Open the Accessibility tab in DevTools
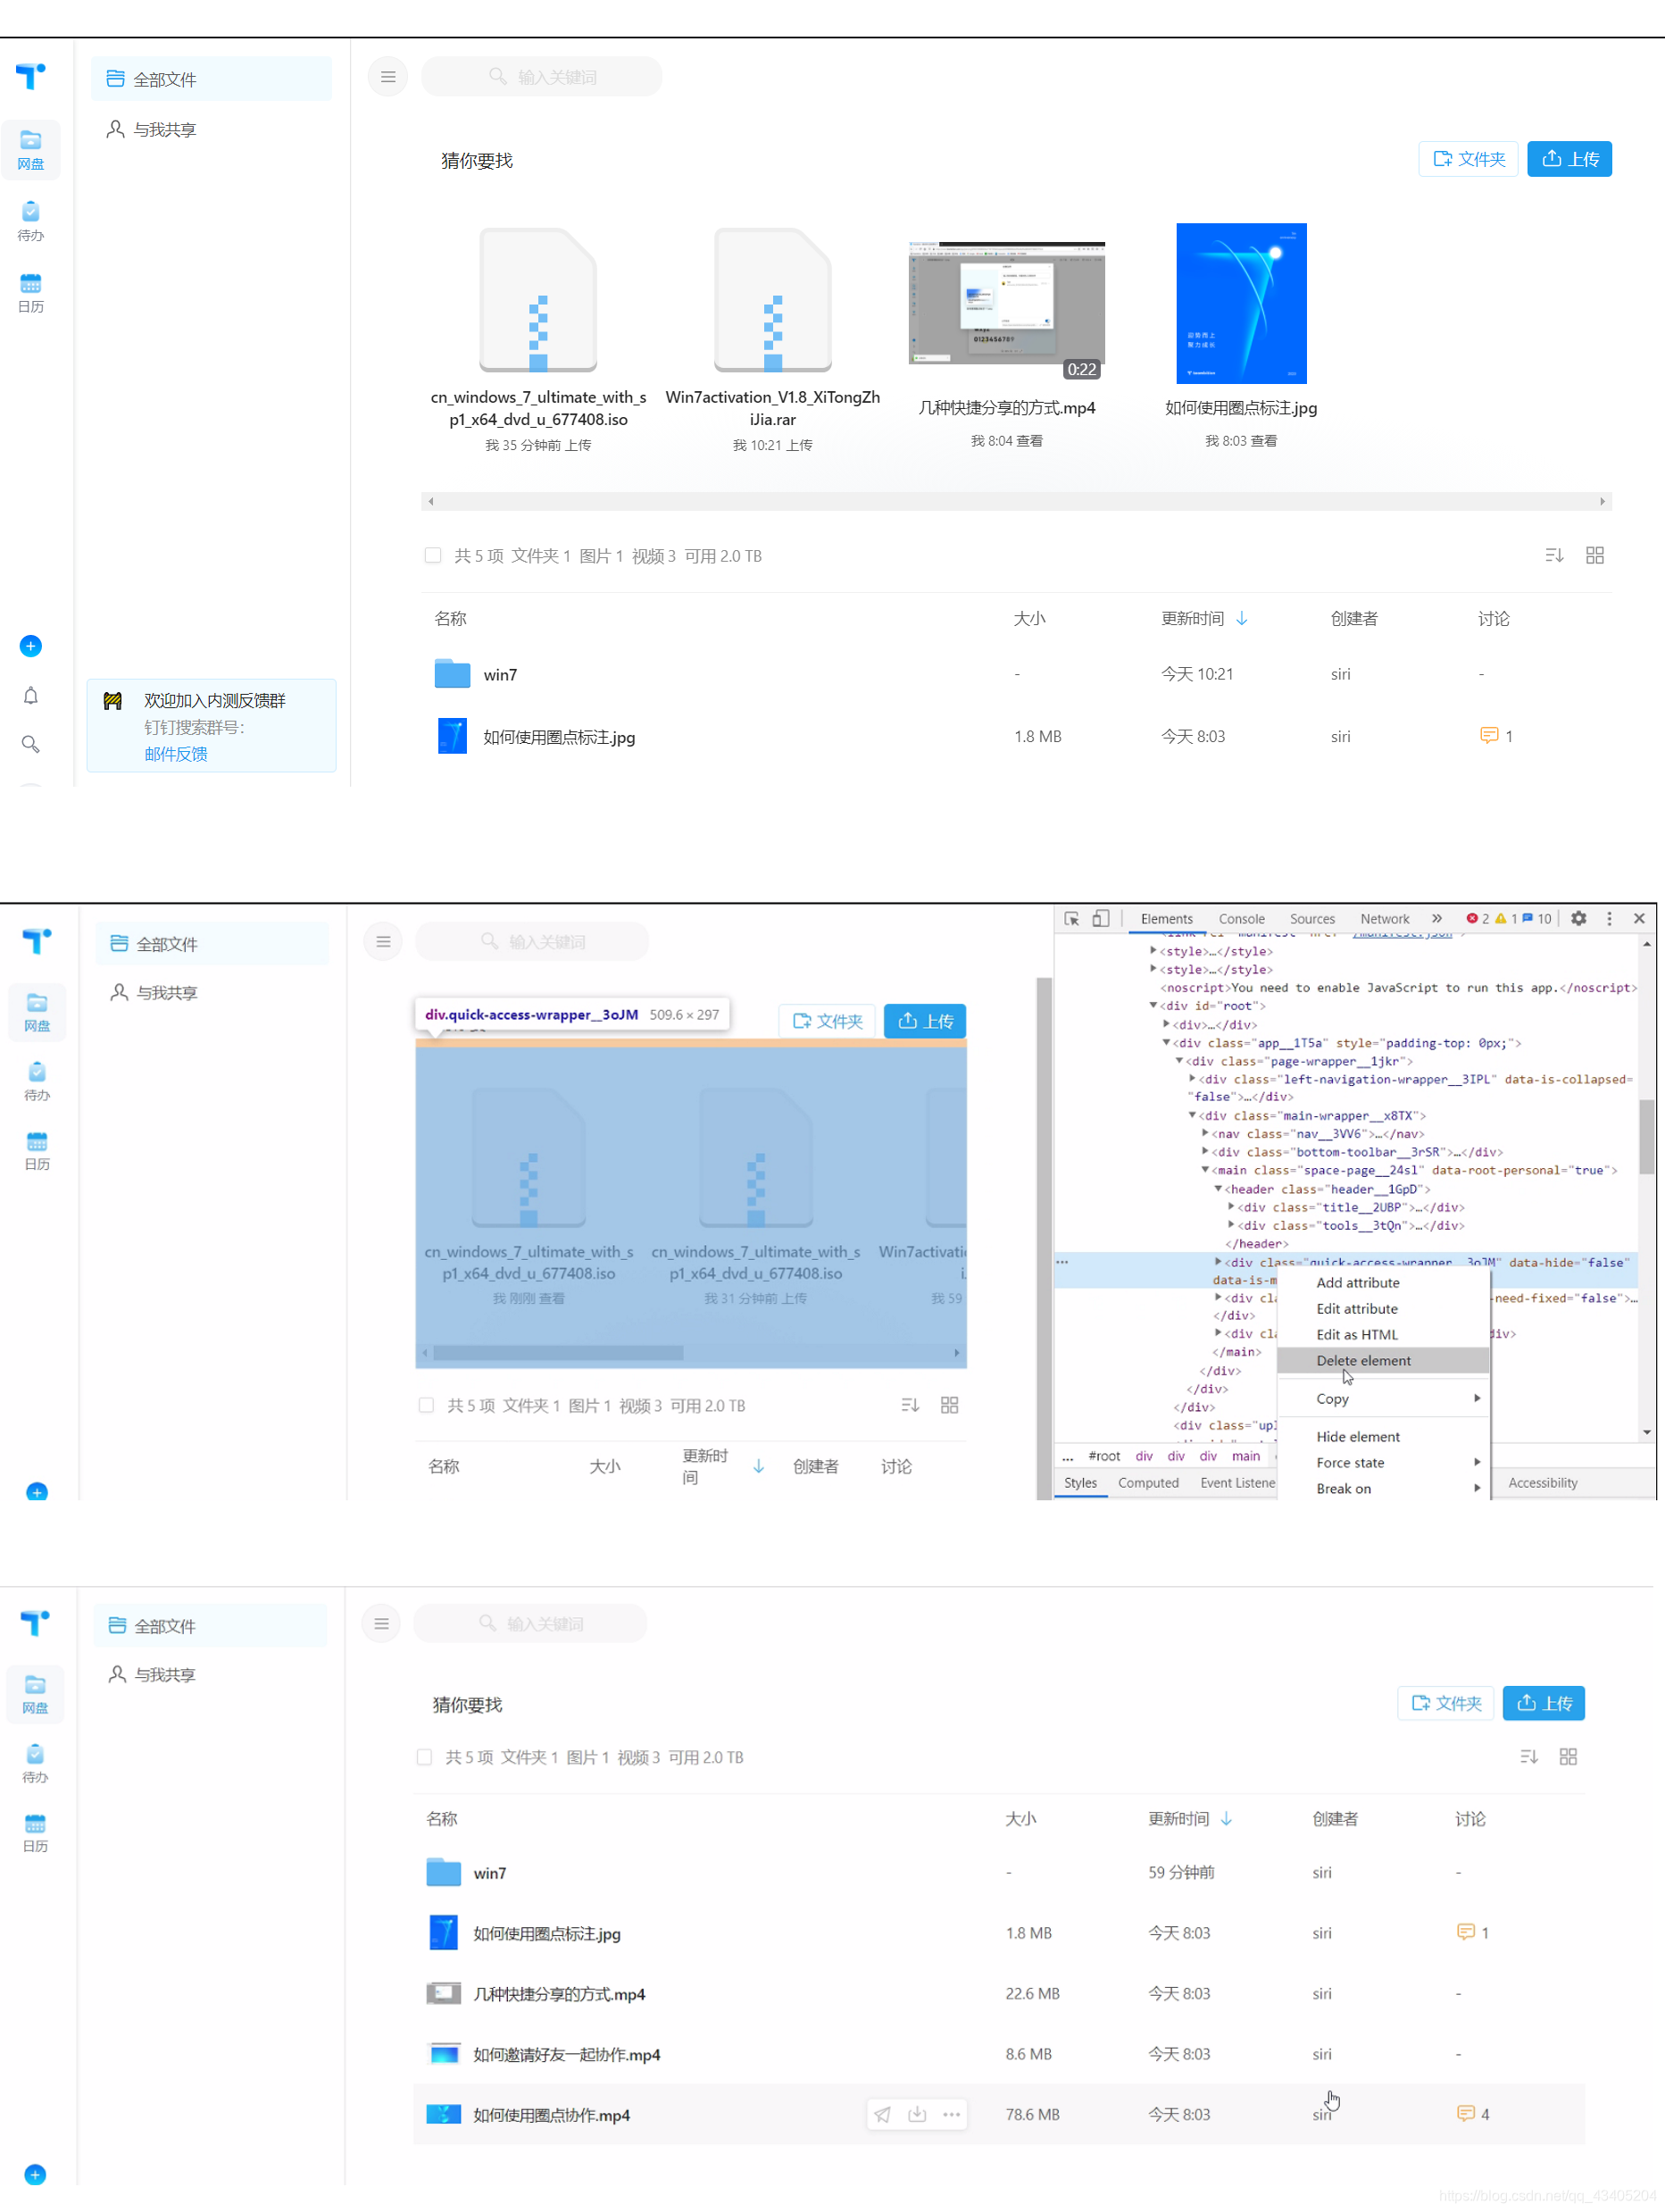Screen dimensions: 1665x2212 pos(1542,1482)
